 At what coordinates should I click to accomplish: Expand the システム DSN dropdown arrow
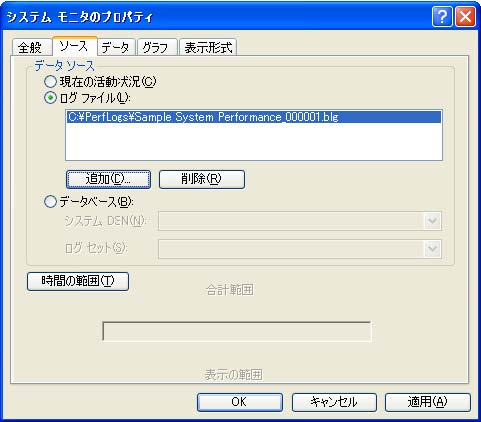(x=432, y=221)
